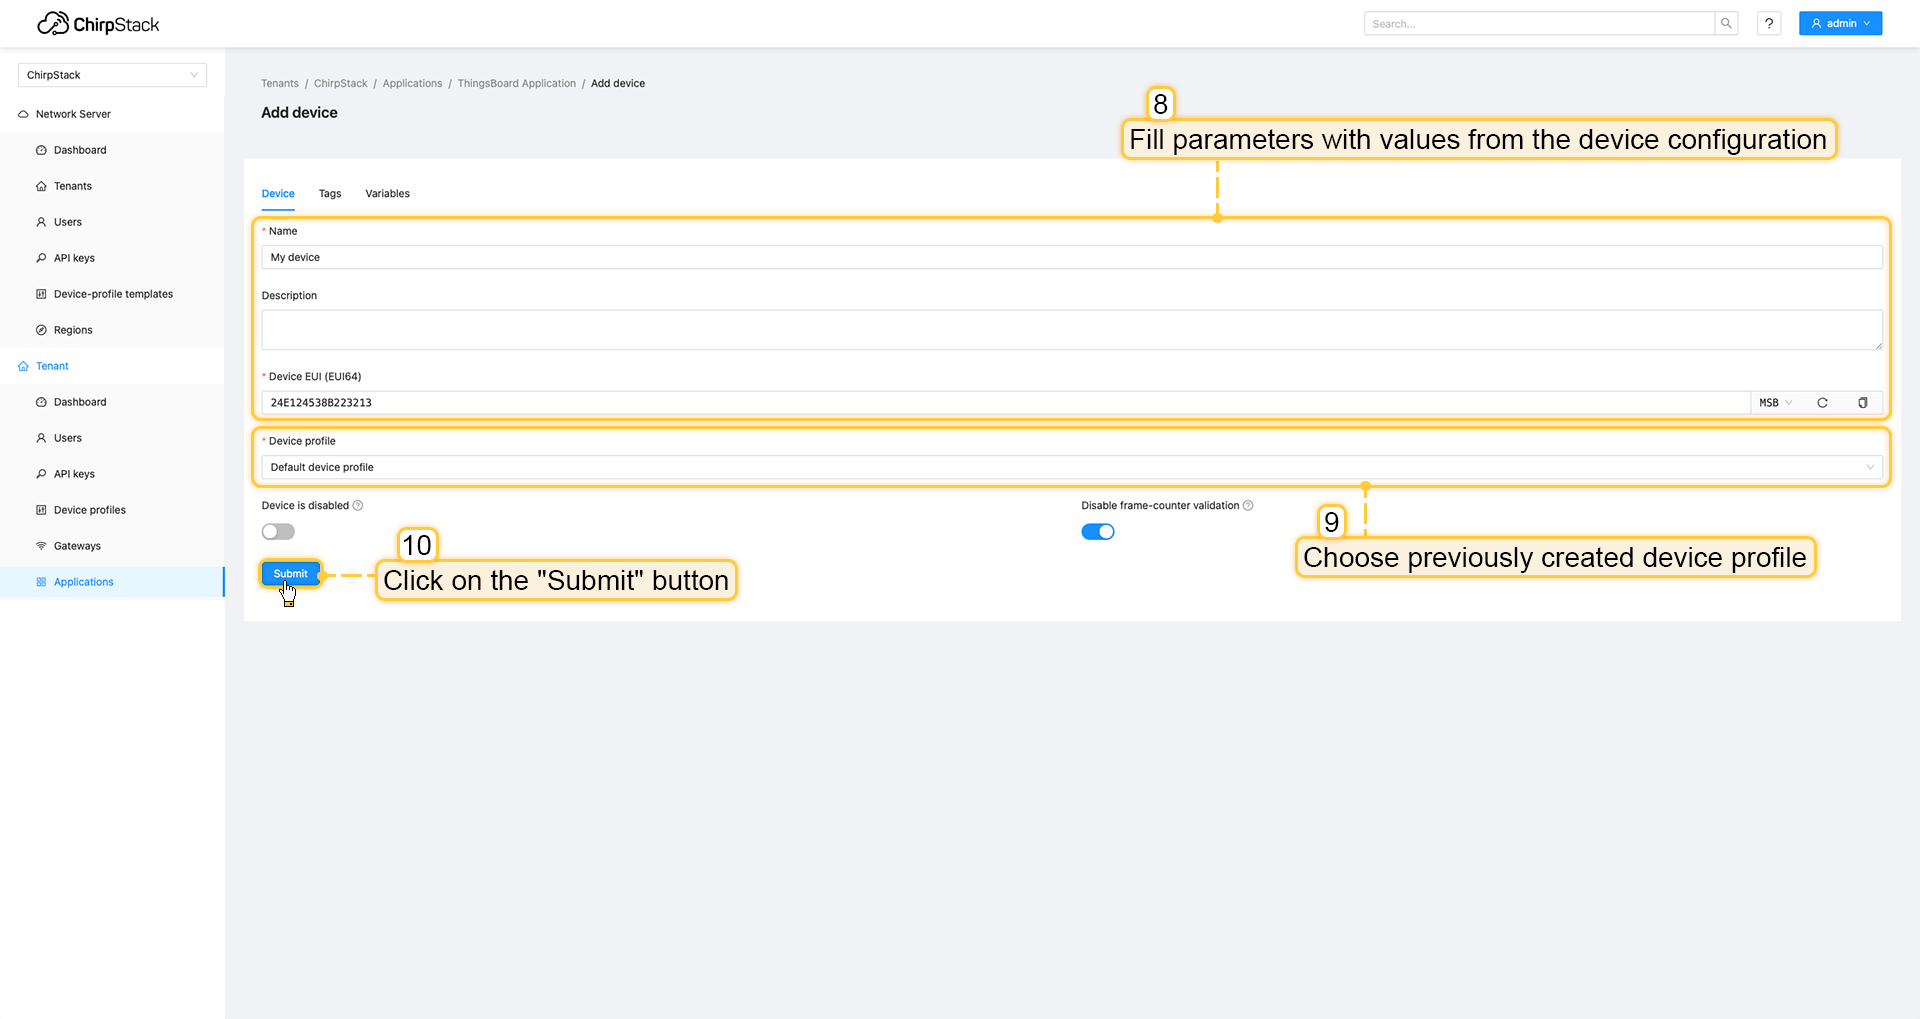Click help icon beside frame-counter validation

click(1248, 506)
